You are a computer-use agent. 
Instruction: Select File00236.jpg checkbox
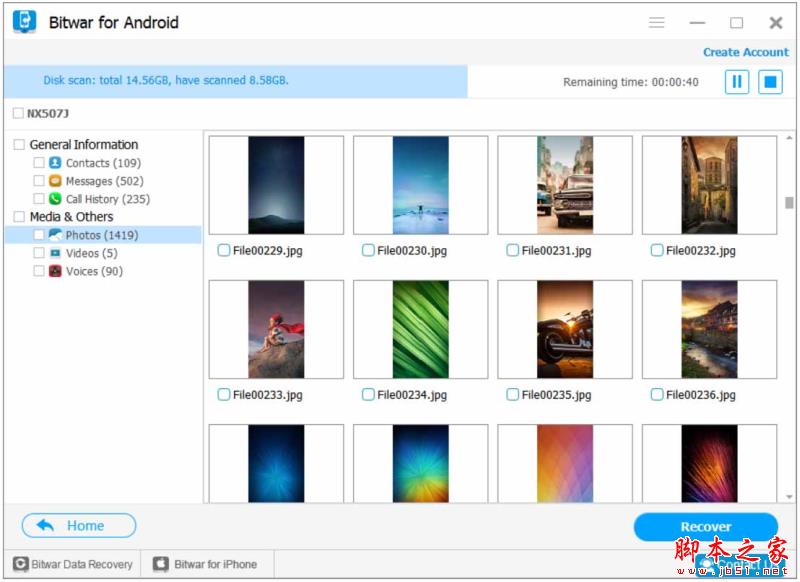click(657, 394)
